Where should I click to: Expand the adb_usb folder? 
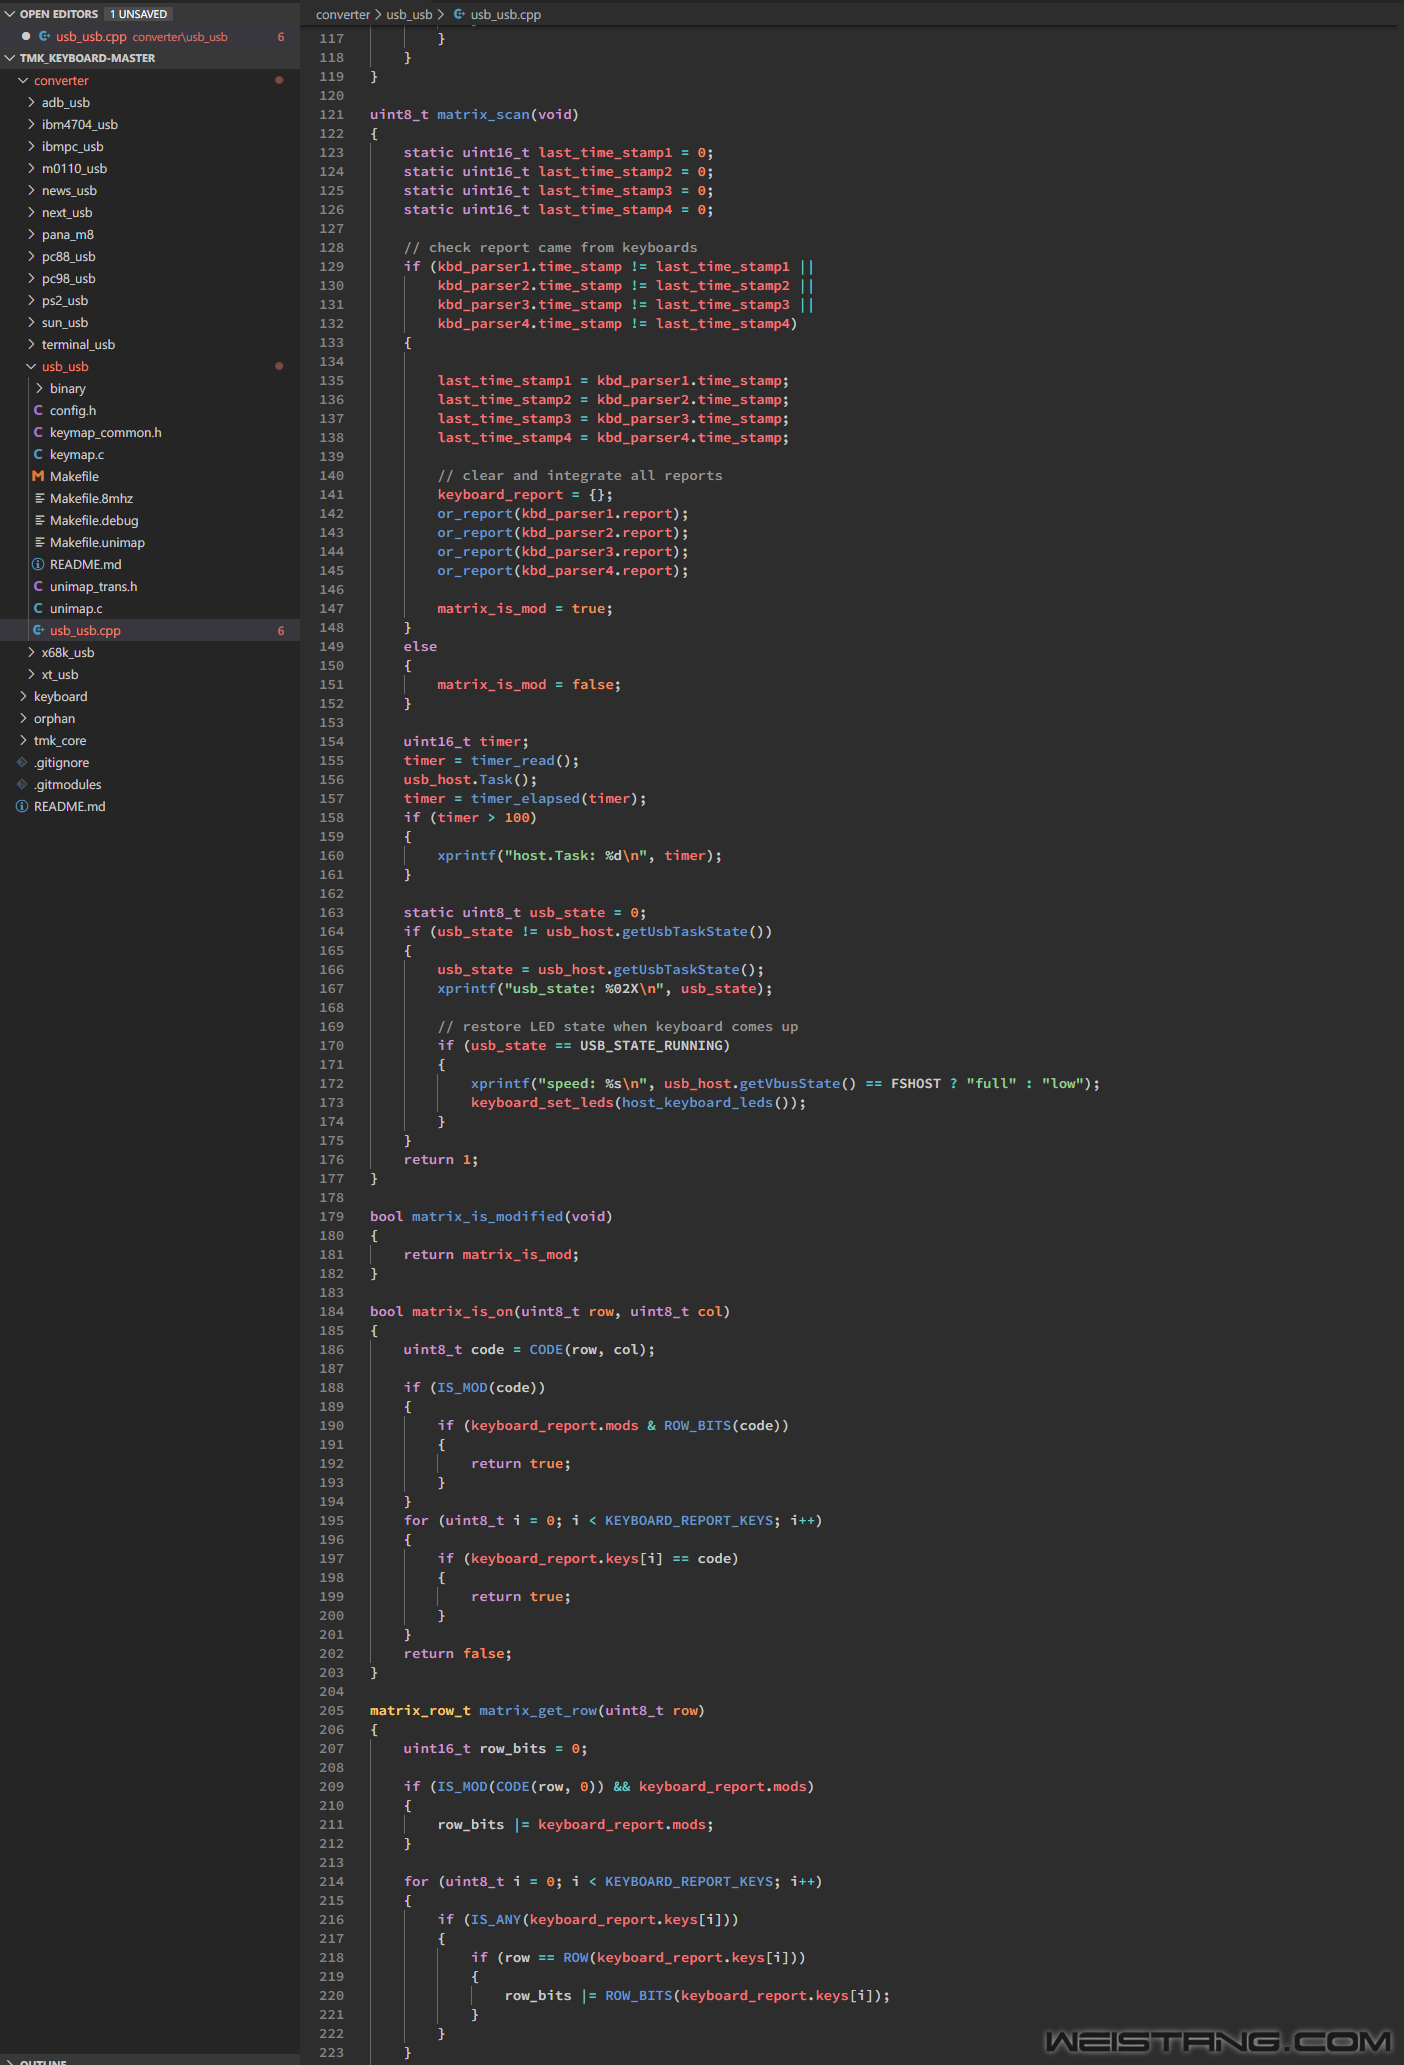pos(31,102)
